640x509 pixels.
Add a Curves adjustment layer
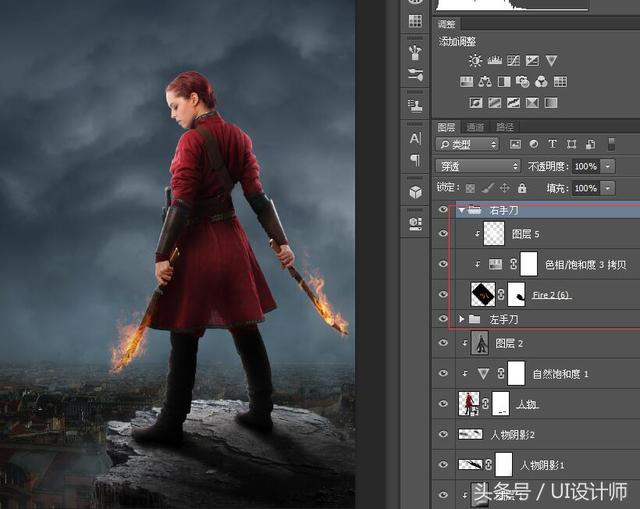point(513,61)
